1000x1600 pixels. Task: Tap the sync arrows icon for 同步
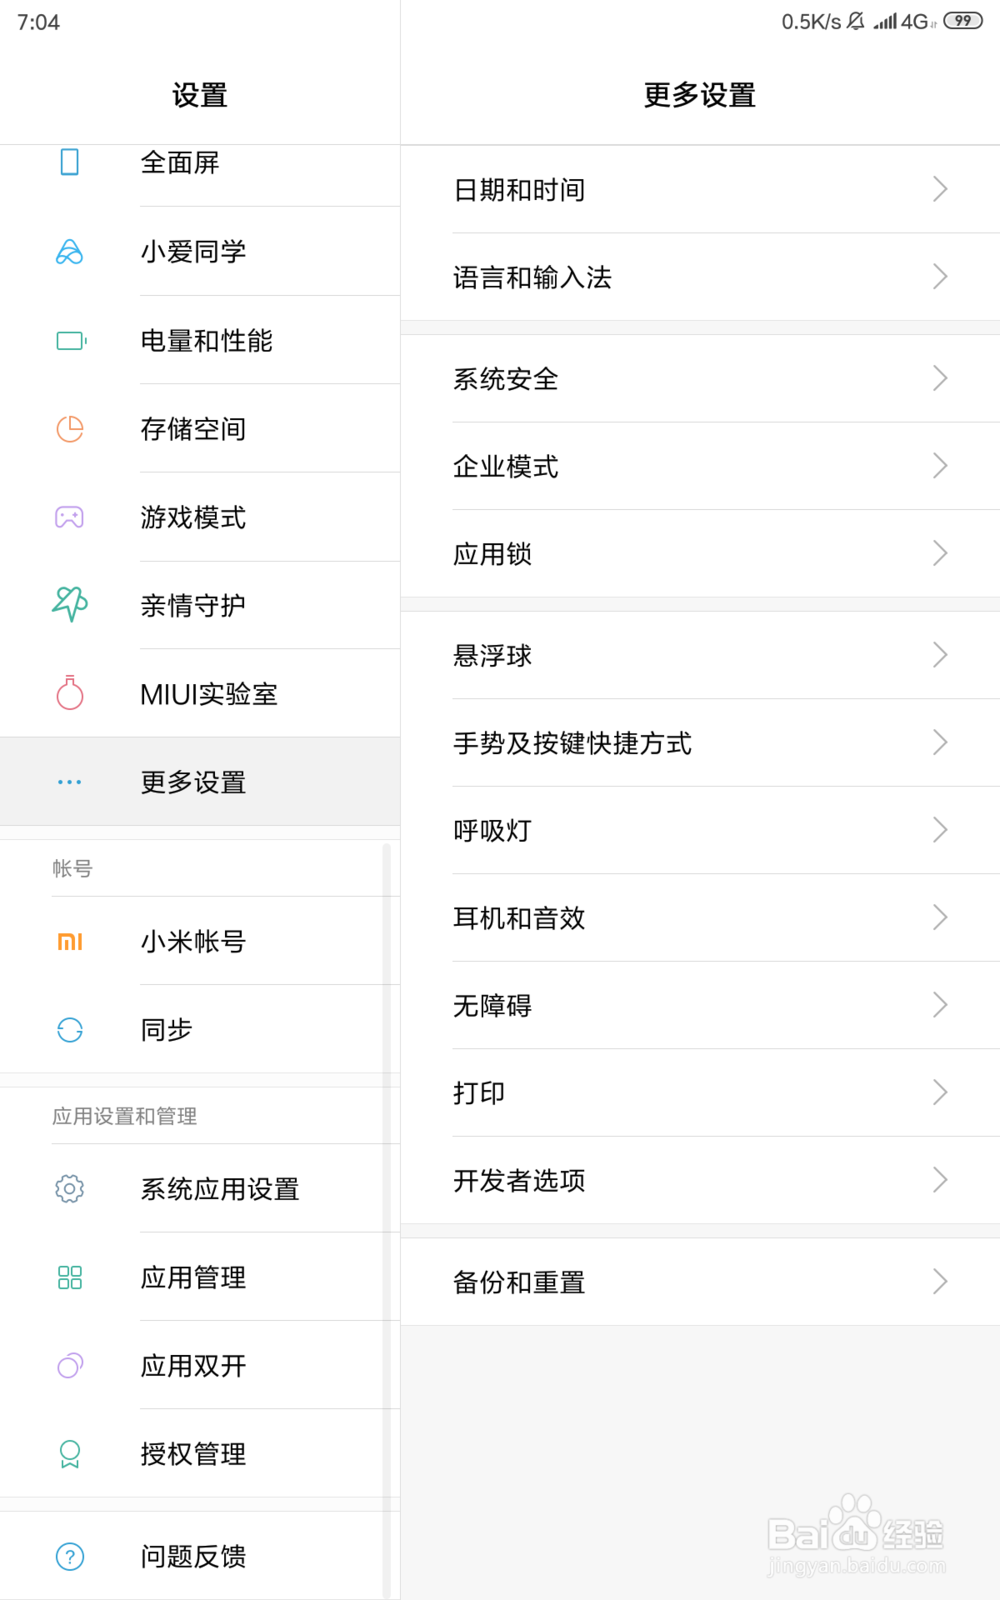[70, 1030]
